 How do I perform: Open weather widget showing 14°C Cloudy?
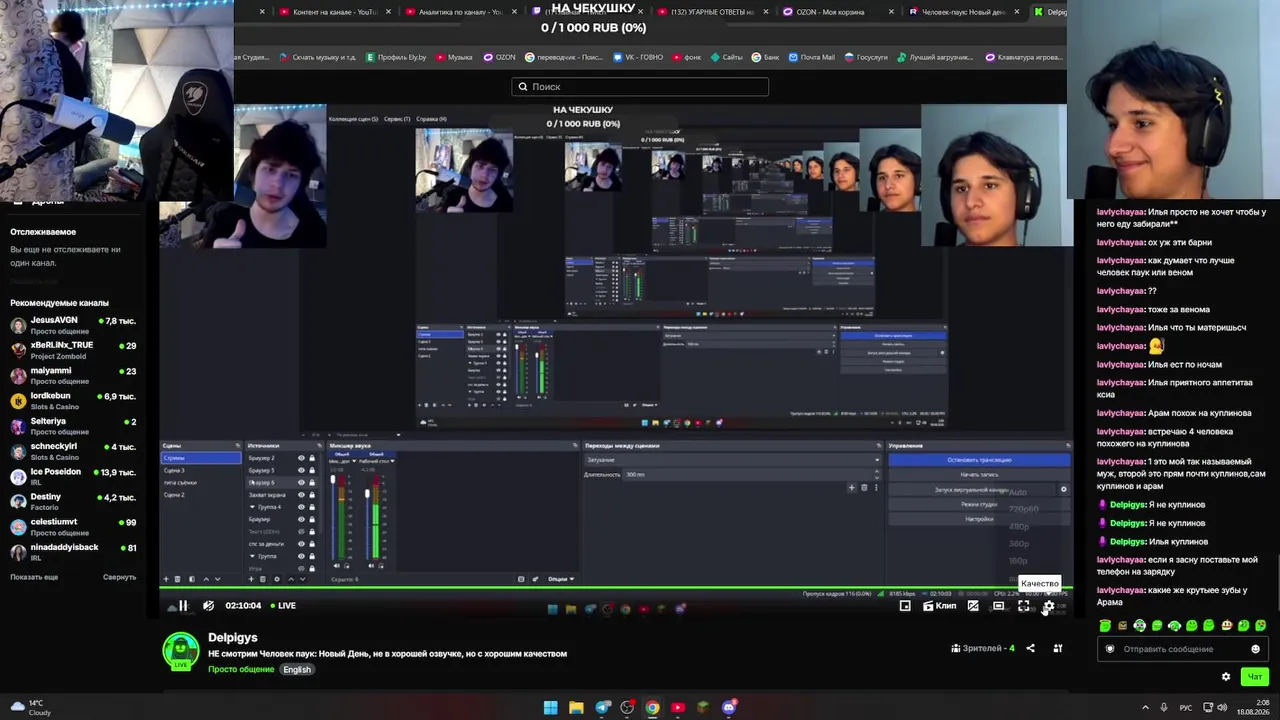pyautogui.click(x=32, y=708)
